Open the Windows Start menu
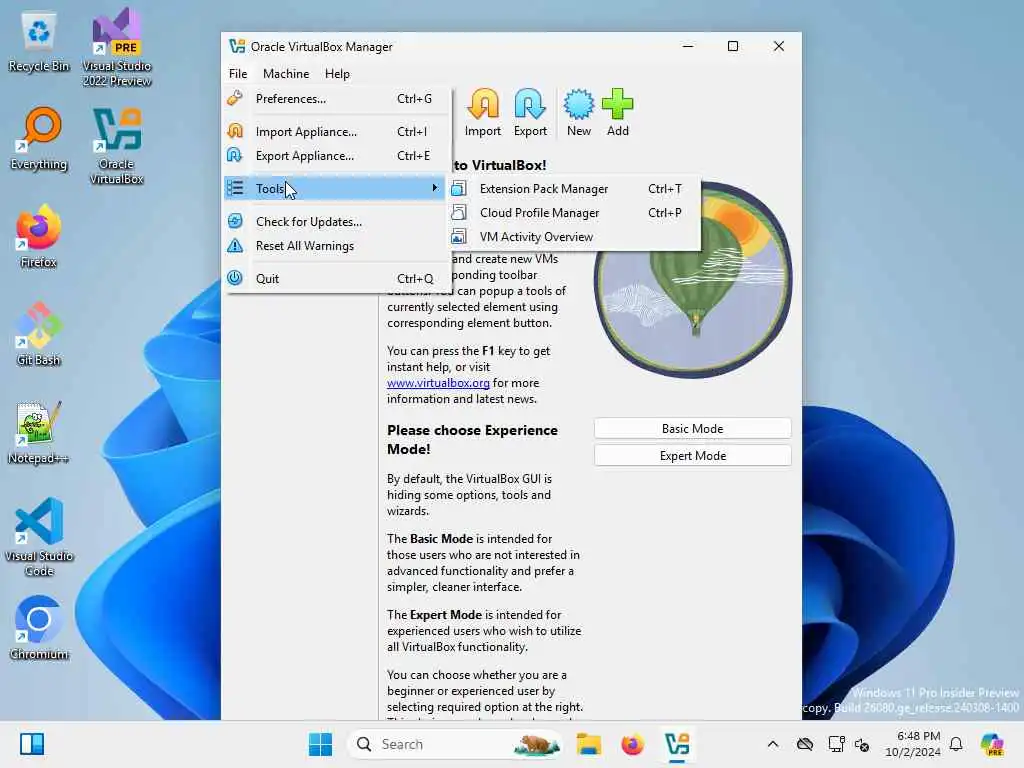The height and width of the screenshot is (768, 1024). tap(320, 744)
